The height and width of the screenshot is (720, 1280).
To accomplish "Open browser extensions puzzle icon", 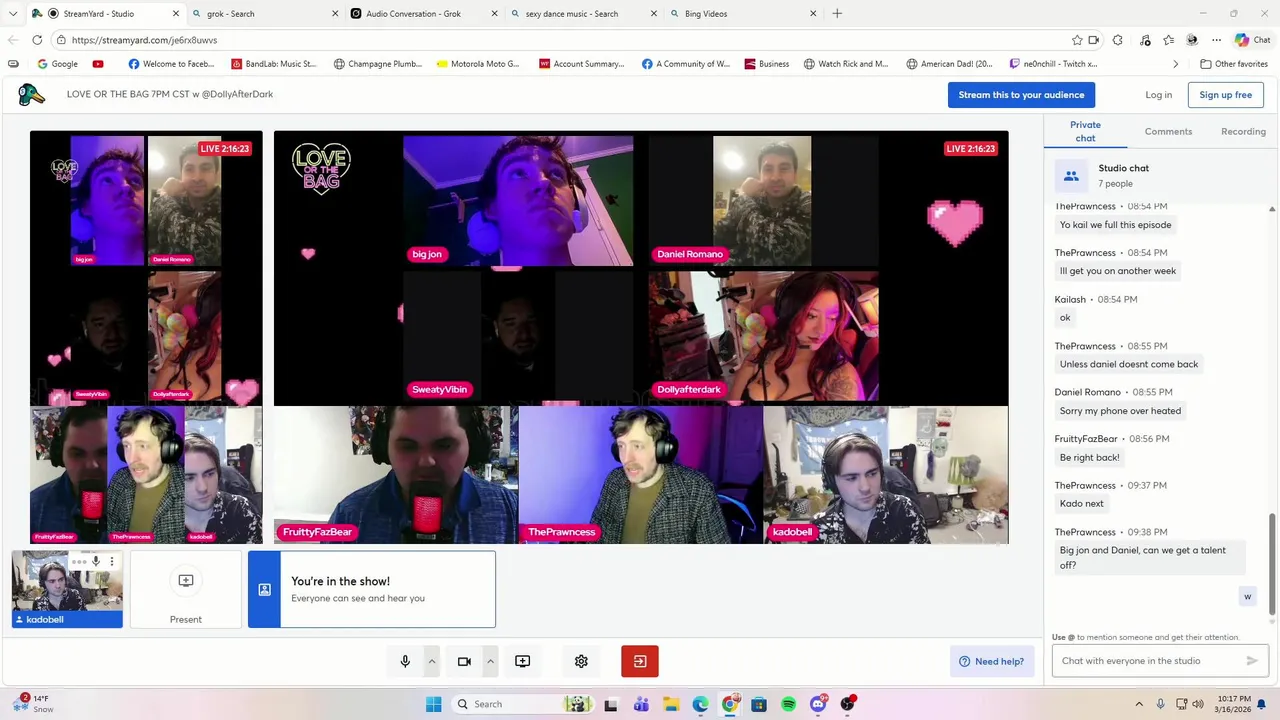I will 1118,40.
